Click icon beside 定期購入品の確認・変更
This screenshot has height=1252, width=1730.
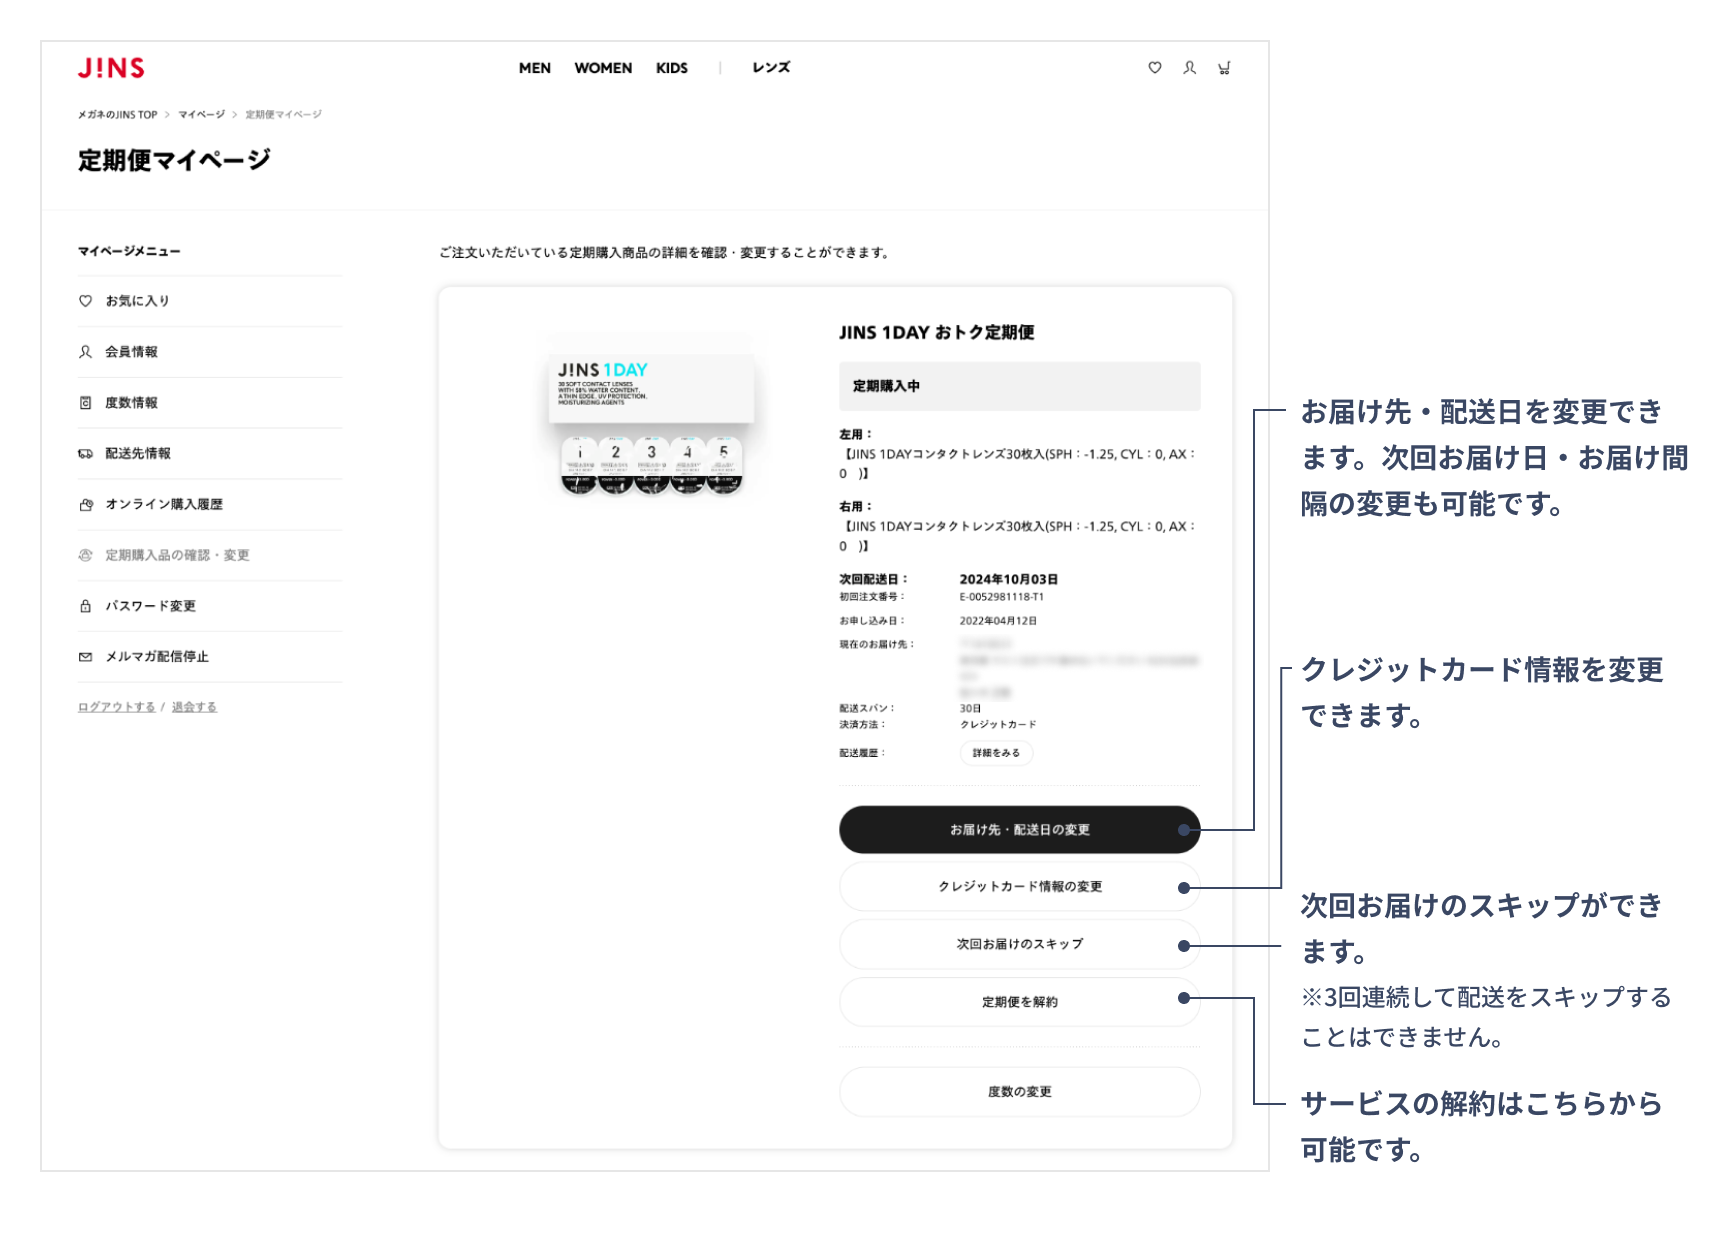pyautogui.click(x=85, y=555)
